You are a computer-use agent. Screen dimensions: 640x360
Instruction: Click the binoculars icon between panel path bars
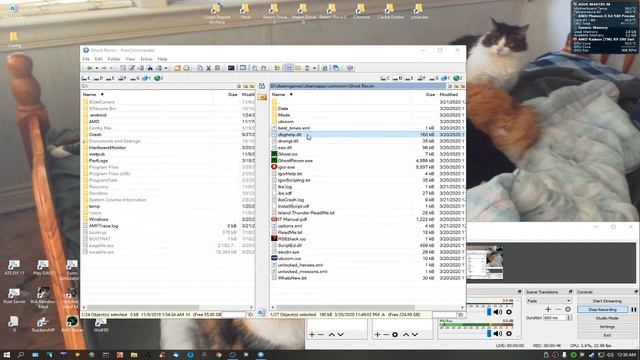262,86
